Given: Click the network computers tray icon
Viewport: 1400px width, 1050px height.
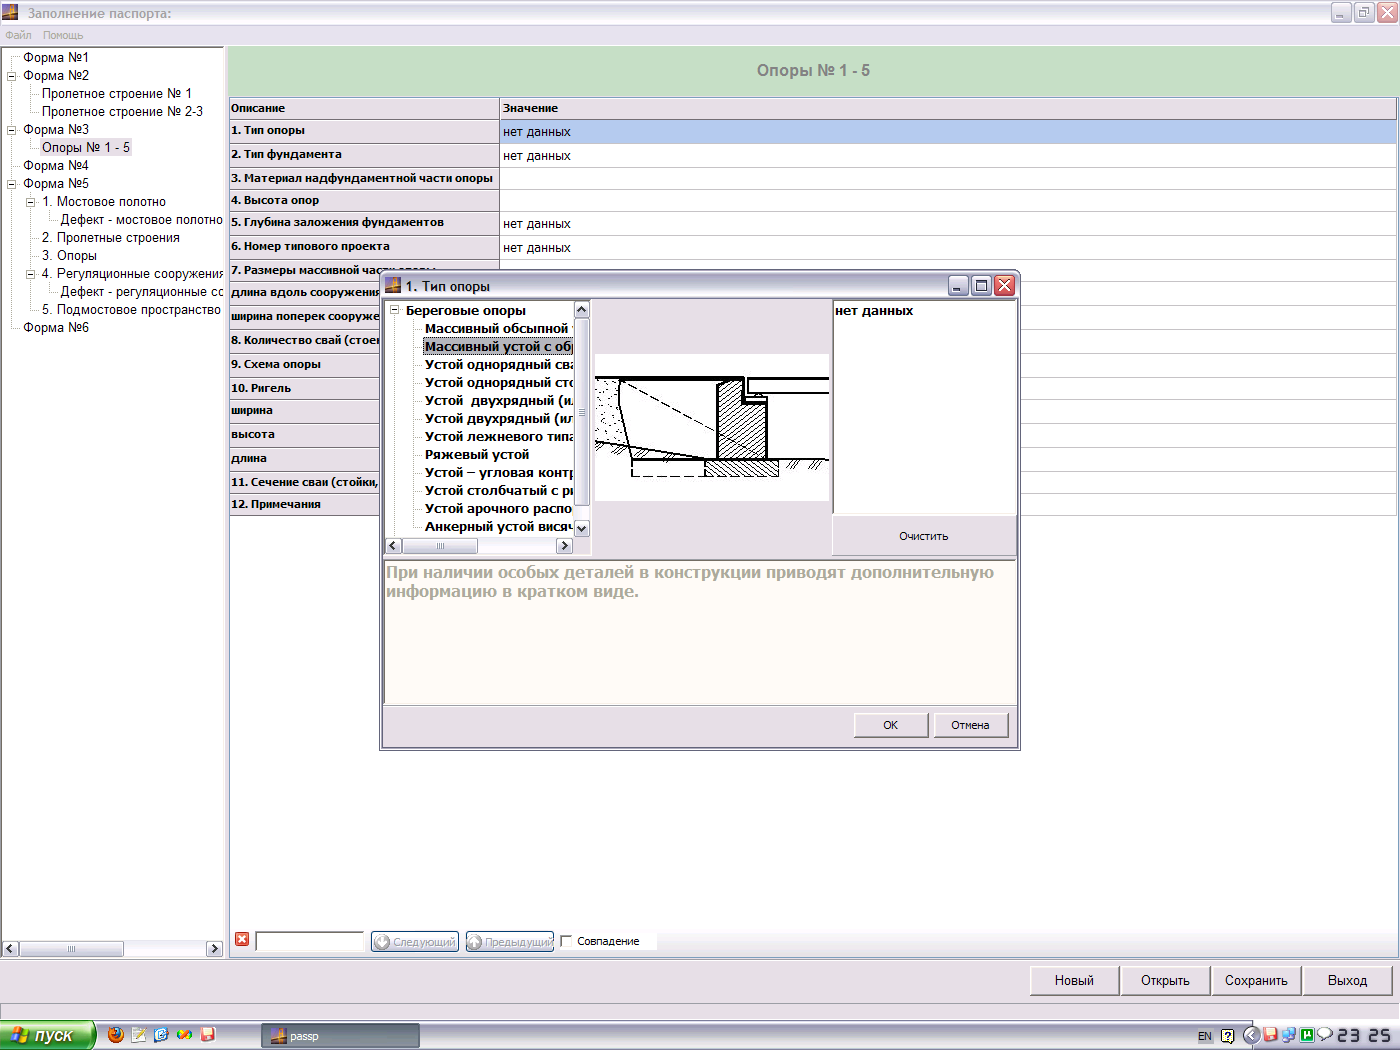Looking at the screenshot, I should (x=1289, y=1035).
